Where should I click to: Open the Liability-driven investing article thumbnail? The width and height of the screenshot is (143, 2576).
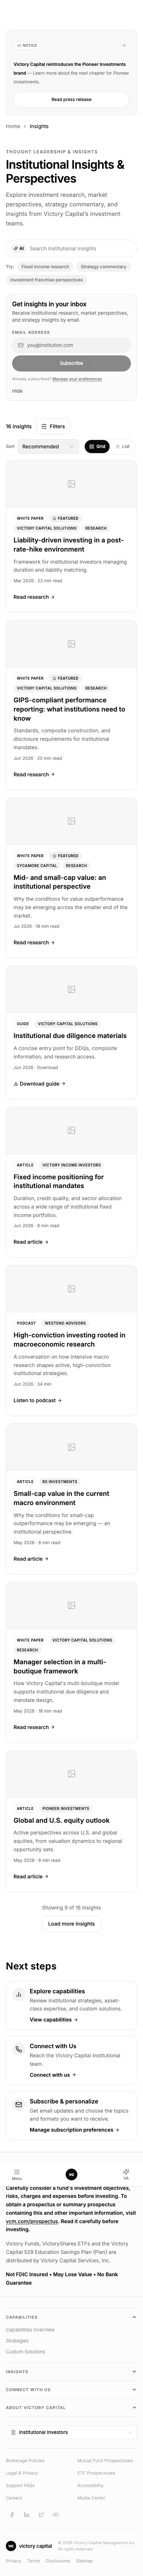(x=71, y=484)
